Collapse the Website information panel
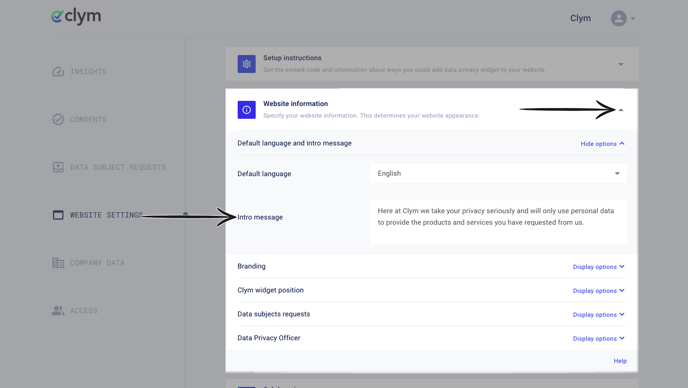This screenshot has width=688, height=388. [x=621, y=110]
